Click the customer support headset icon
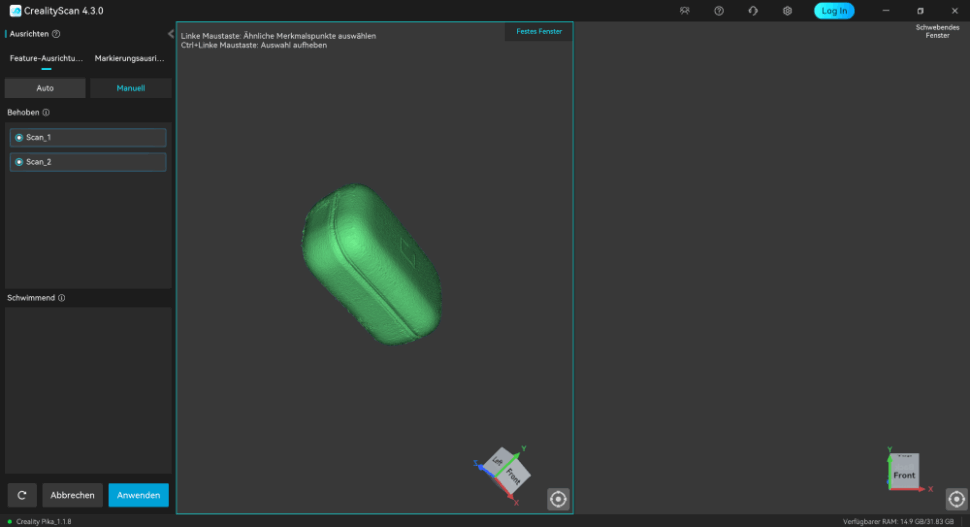Viewport: 970px width, 527px height. [x=753, y=11]
